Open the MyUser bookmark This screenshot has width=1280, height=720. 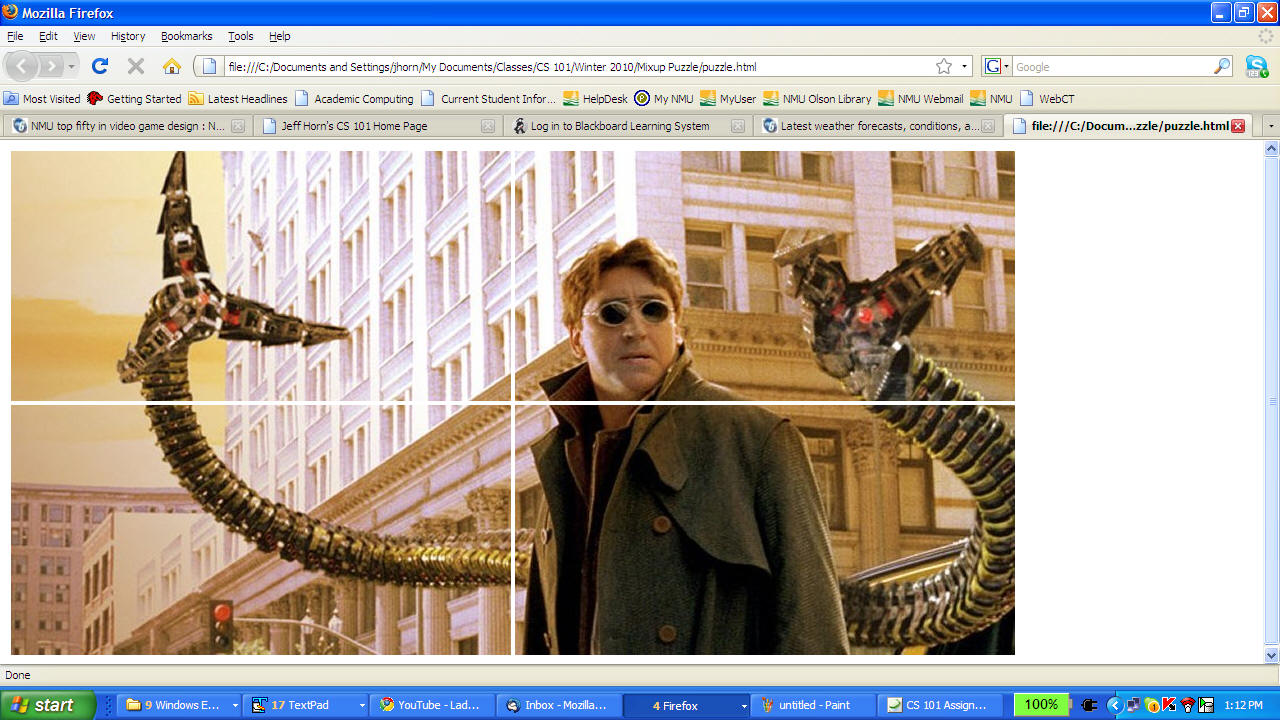click(728, 99)
